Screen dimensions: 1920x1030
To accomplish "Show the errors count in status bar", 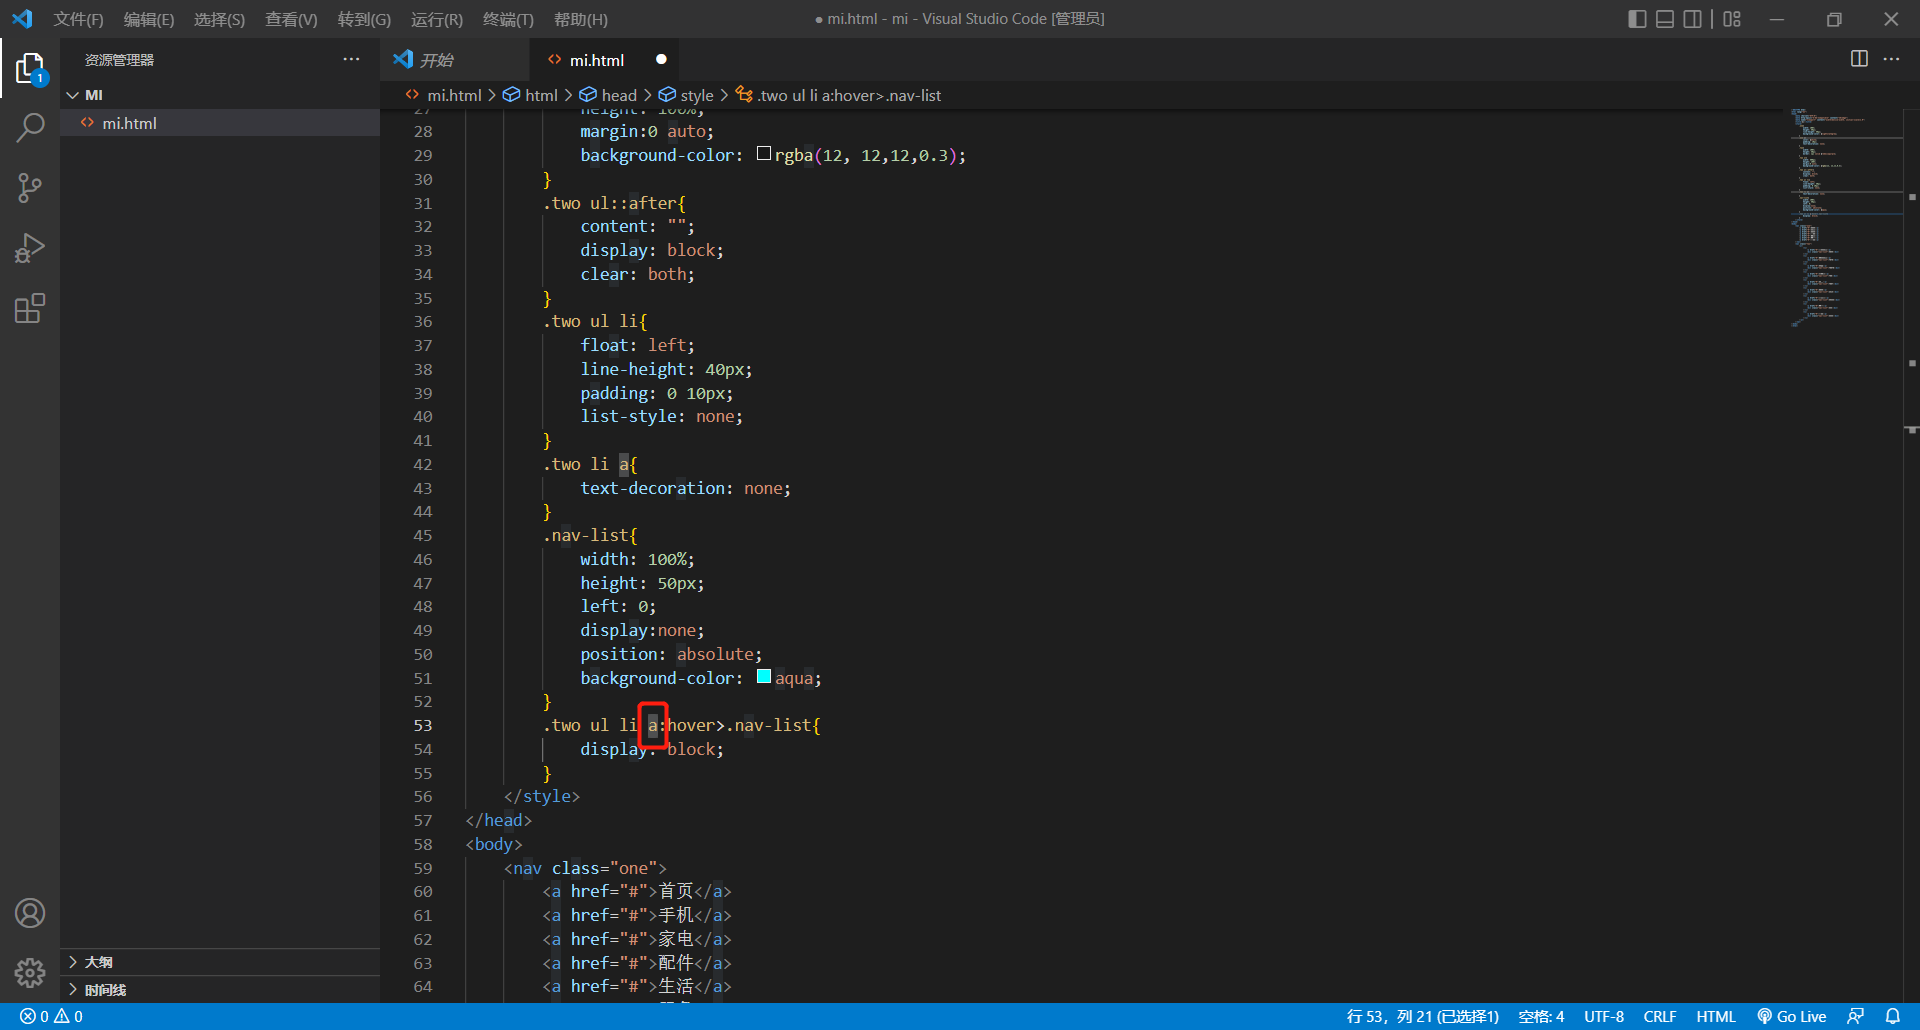I will click(34, 1016).
